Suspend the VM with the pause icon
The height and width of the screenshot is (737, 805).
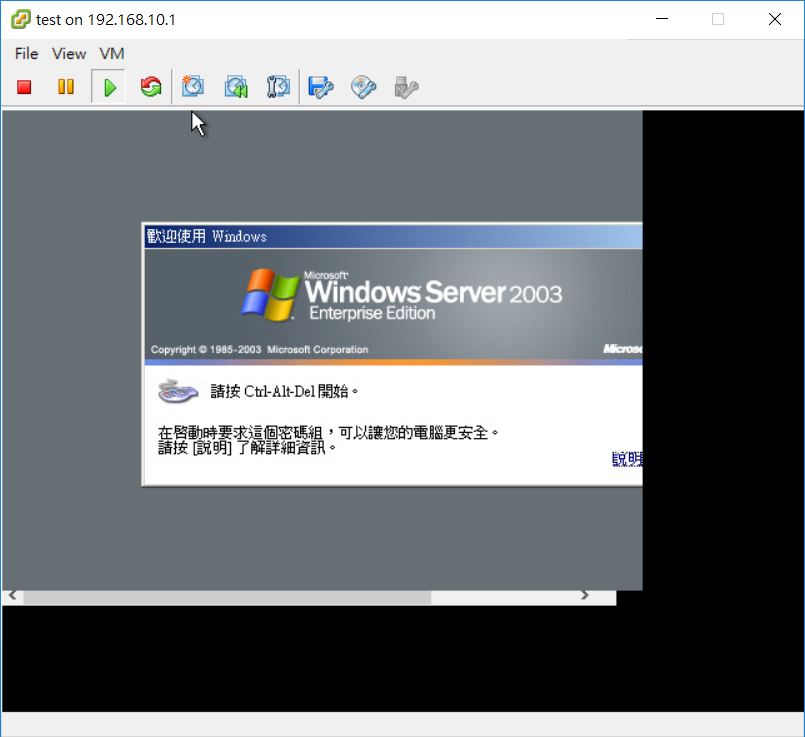pos(66,87)
